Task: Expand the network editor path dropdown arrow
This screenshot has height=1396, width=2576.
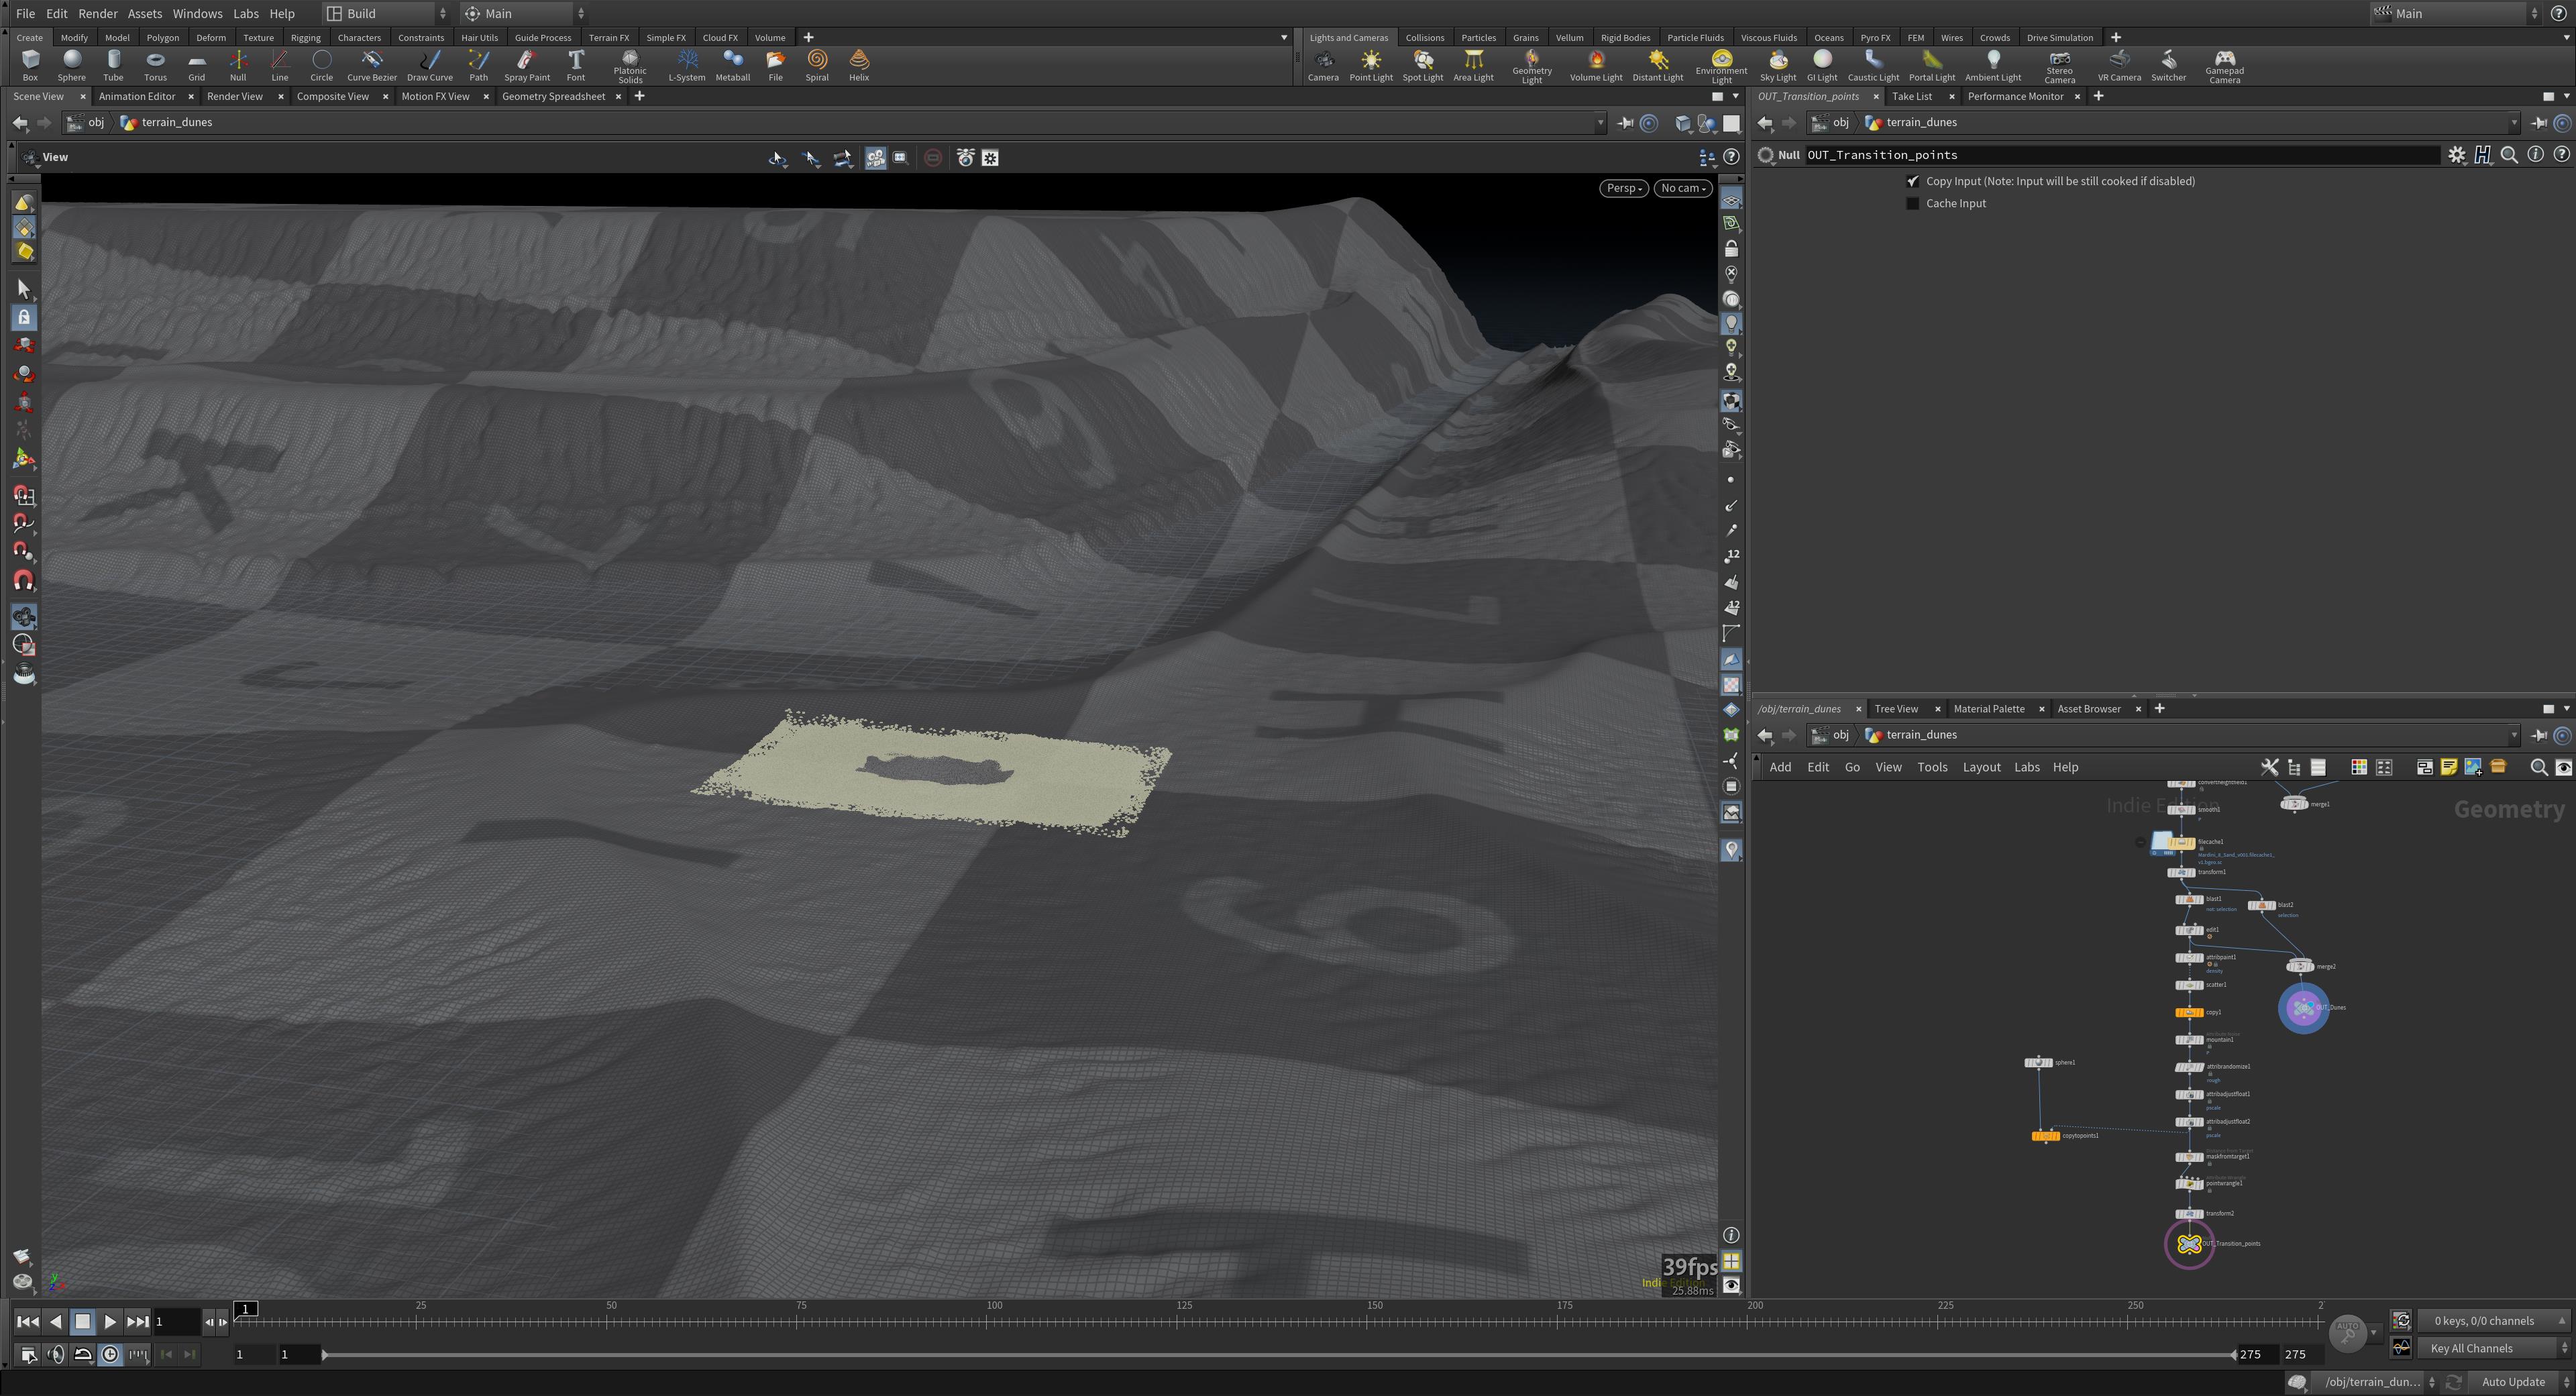Action: pyautogui.click(x=2514, y=735)
